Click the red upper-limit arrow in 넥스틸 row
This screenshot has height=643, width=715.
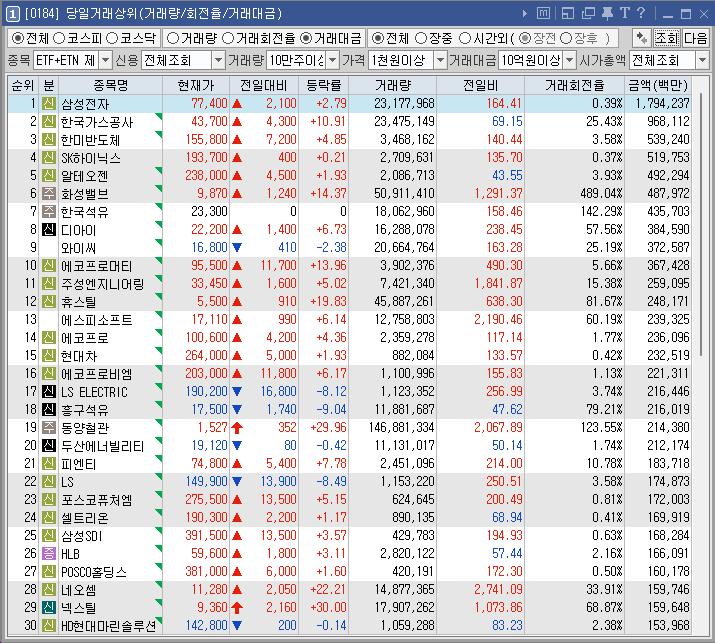click(237, 607)
